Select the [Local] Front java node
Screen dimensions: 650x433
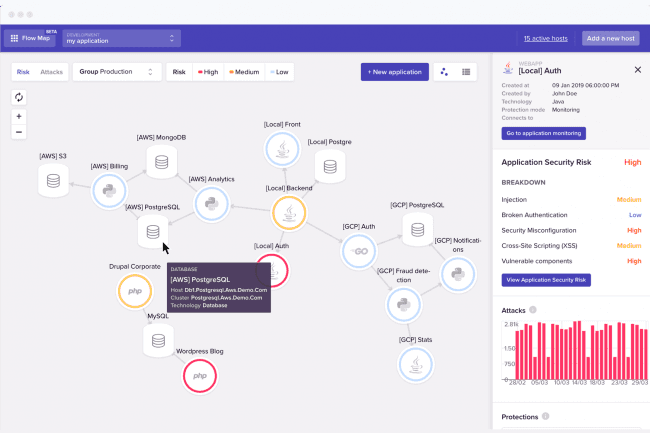282,149
